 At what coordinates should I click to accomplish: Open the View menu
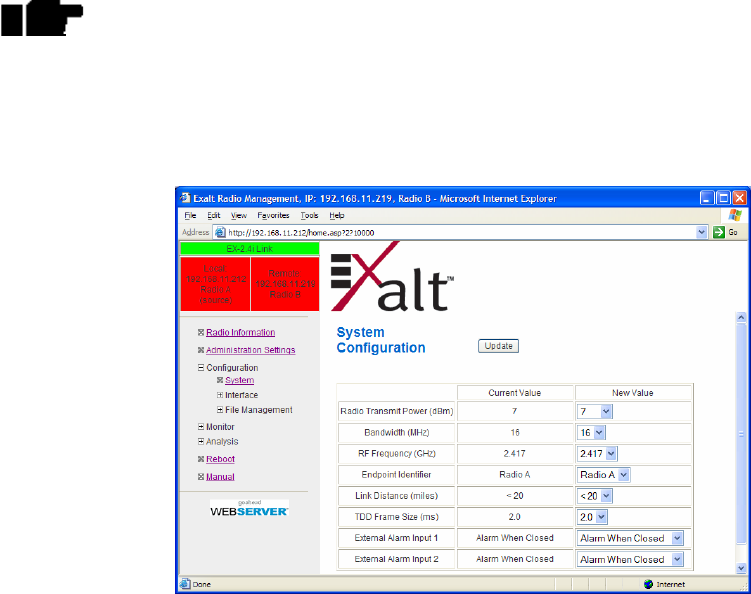(239, 216)
